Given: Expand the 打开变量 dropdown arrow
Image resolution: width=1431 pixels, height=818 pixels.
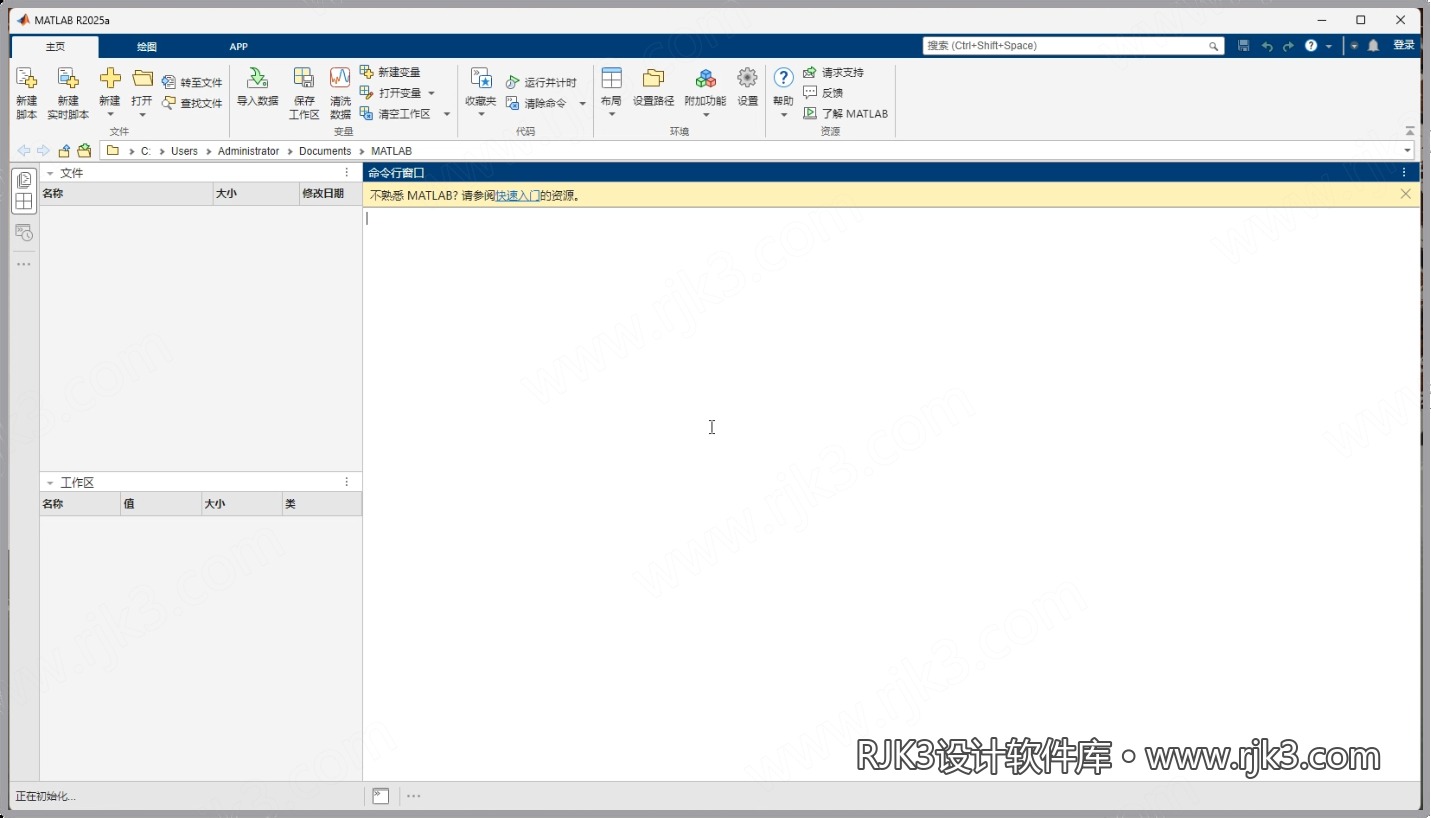Looking at the screenshot, I should [x=432, y=93].
